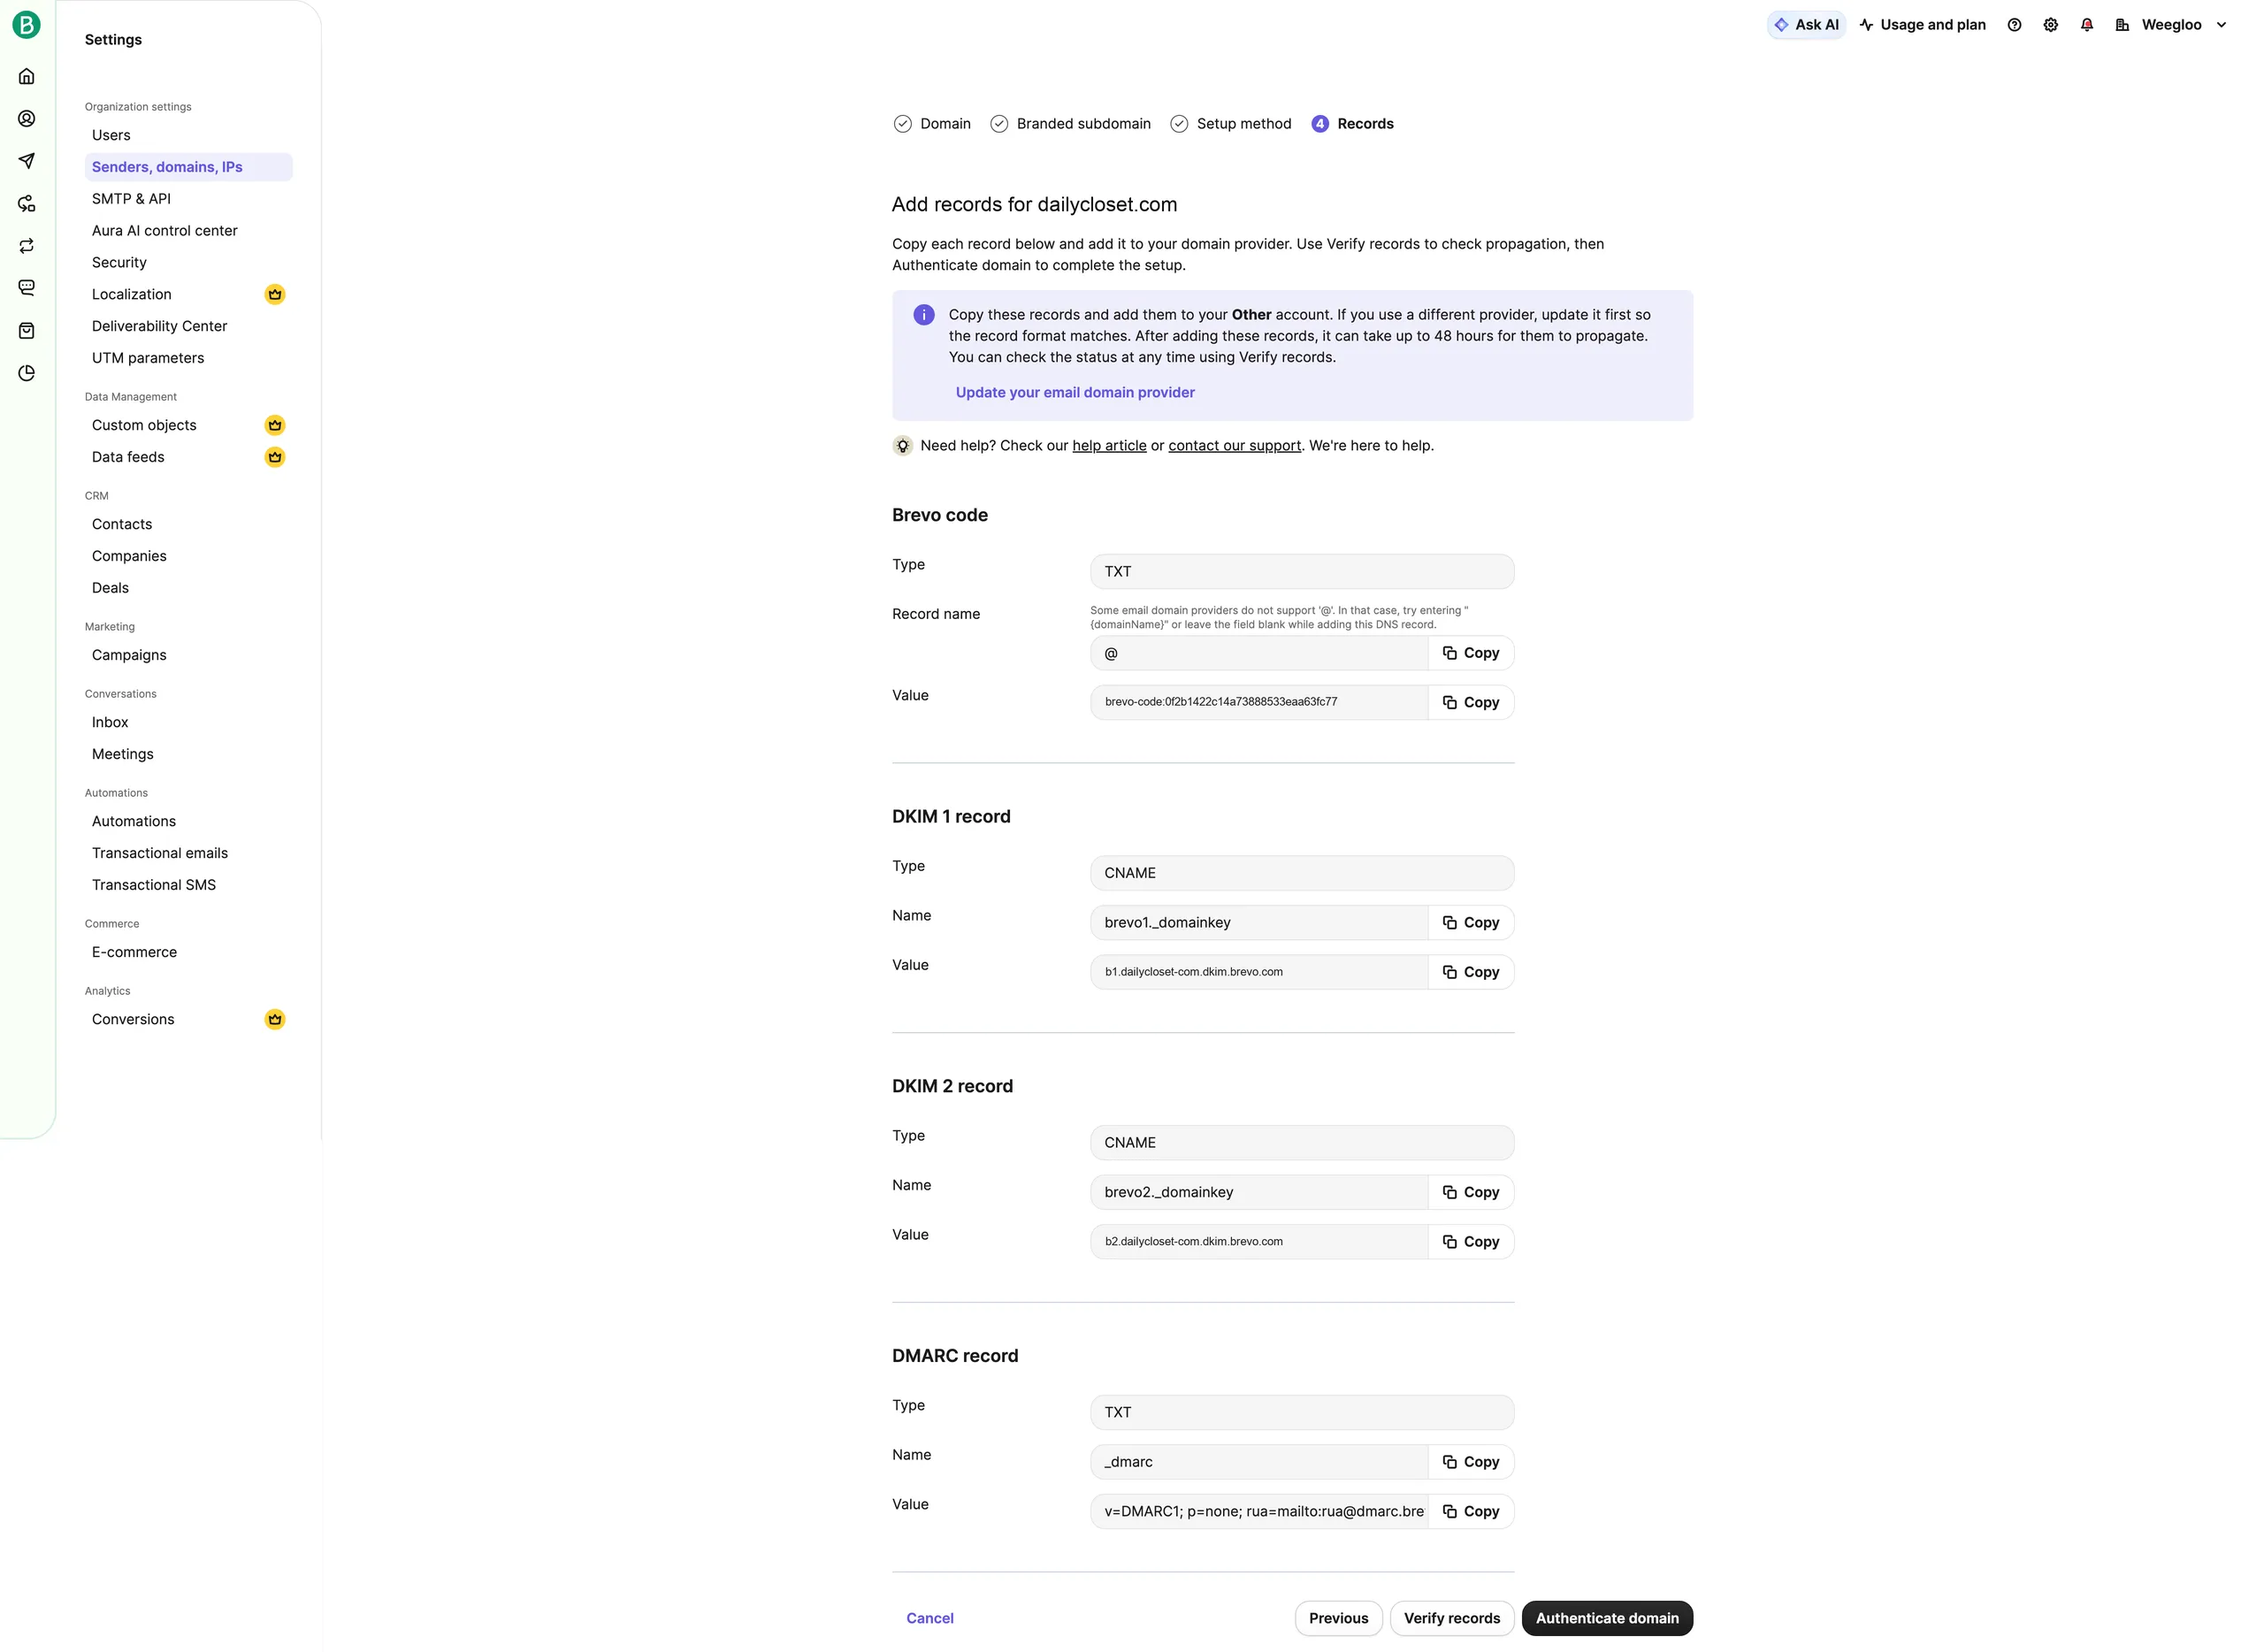Click crown badge next to Custom objects
The height and width of the screenshot is (1652, 2264).
[x=275, y=425]
